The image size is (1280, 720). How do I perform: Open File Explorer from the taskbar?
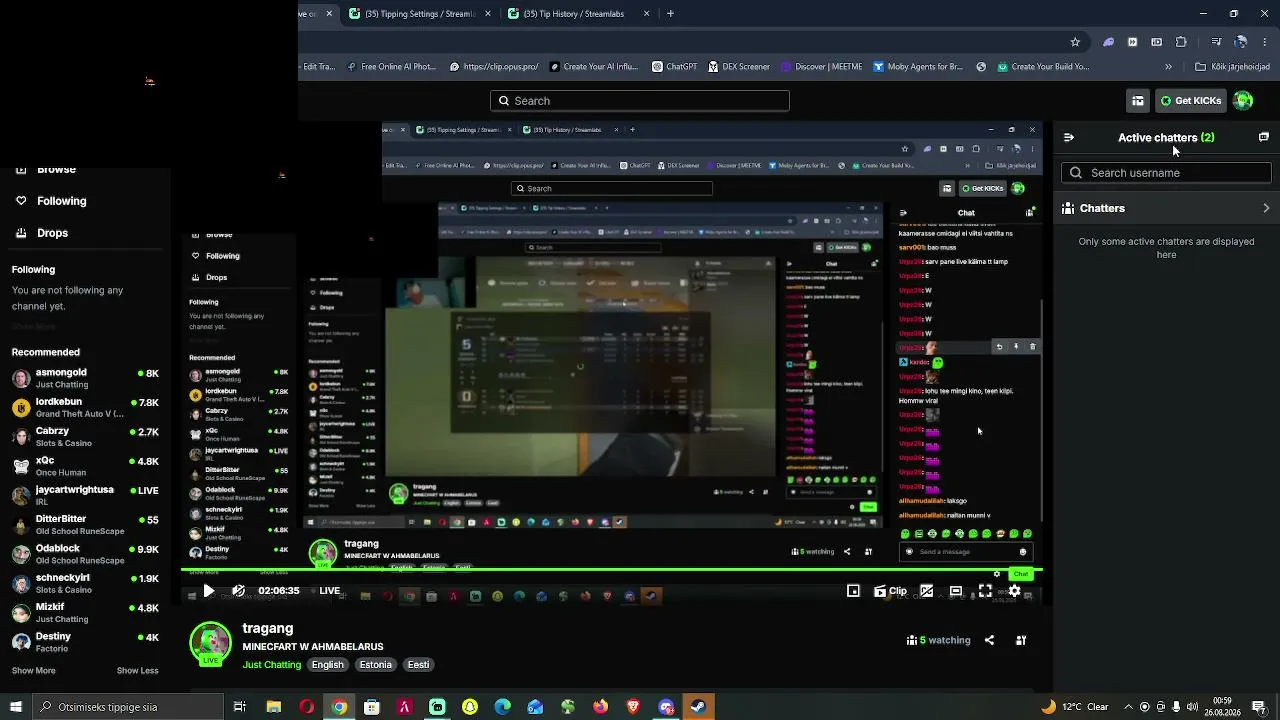pos(273,707)
